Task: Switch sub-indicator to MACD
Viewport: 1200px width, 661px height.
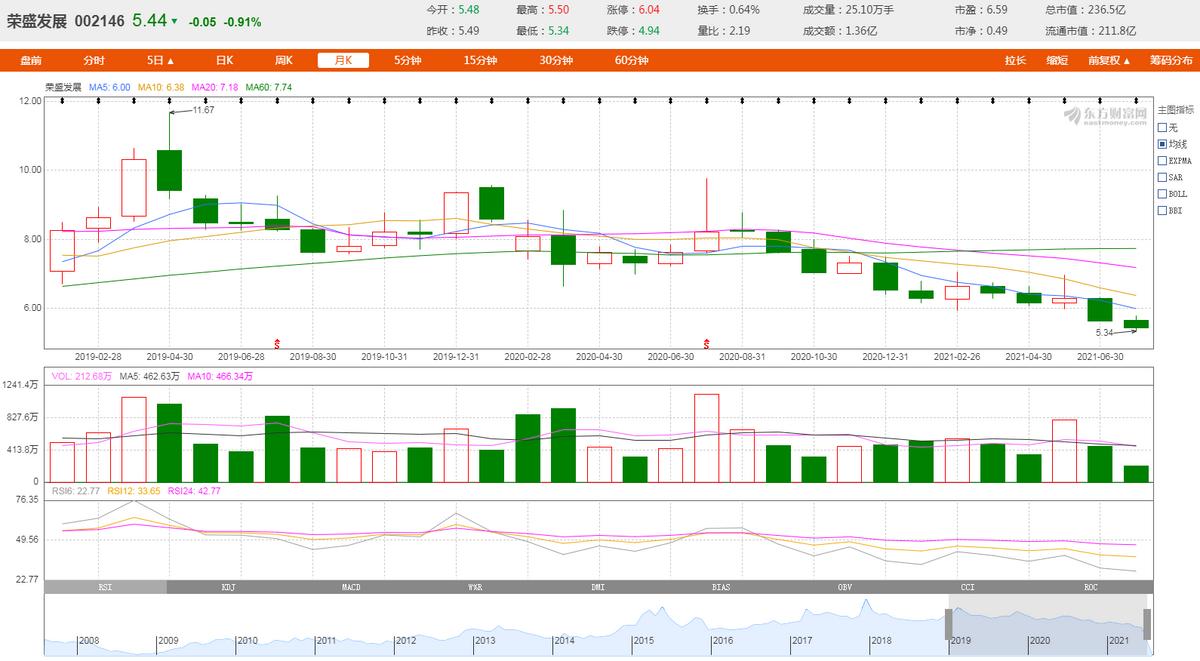Action: click(x=351, y=587)
